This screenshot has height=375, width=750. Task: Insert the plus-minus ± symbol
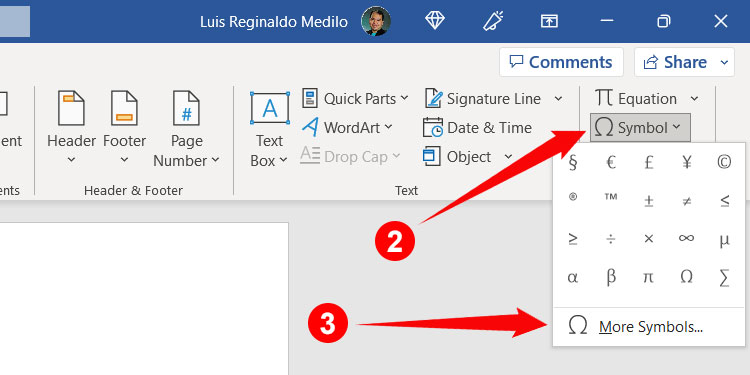(x=648, y=201)
